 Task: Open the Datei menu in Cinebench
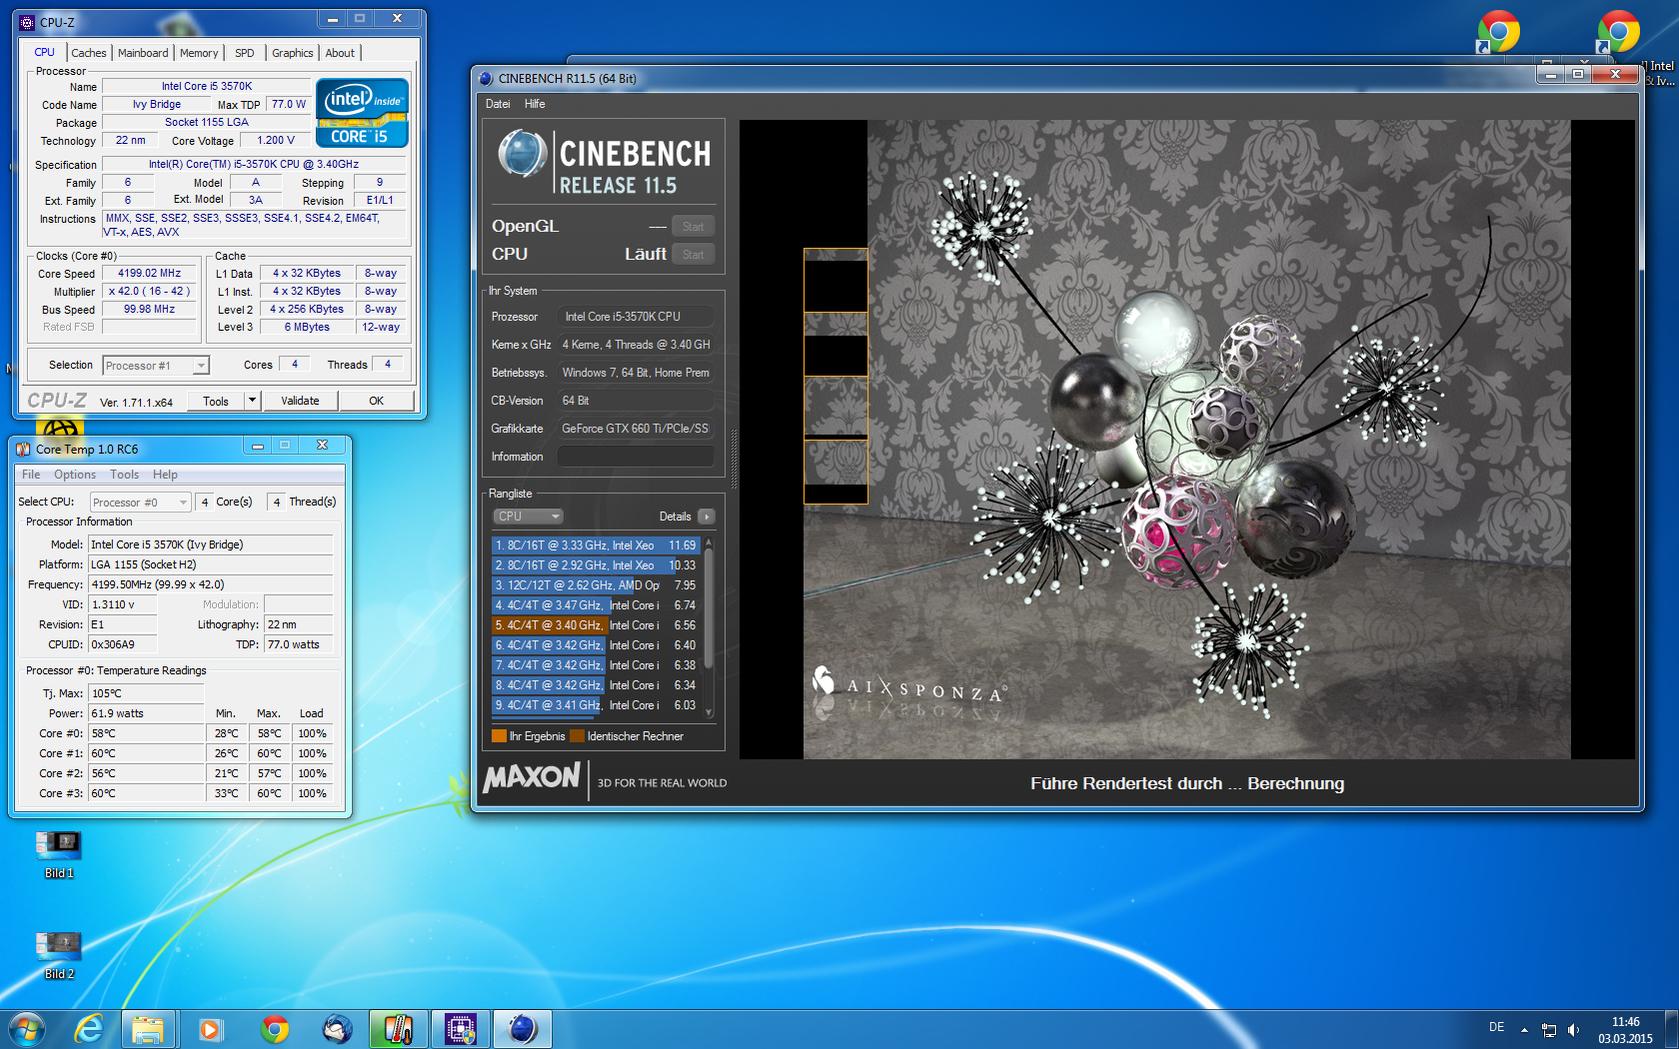[497, 104]
